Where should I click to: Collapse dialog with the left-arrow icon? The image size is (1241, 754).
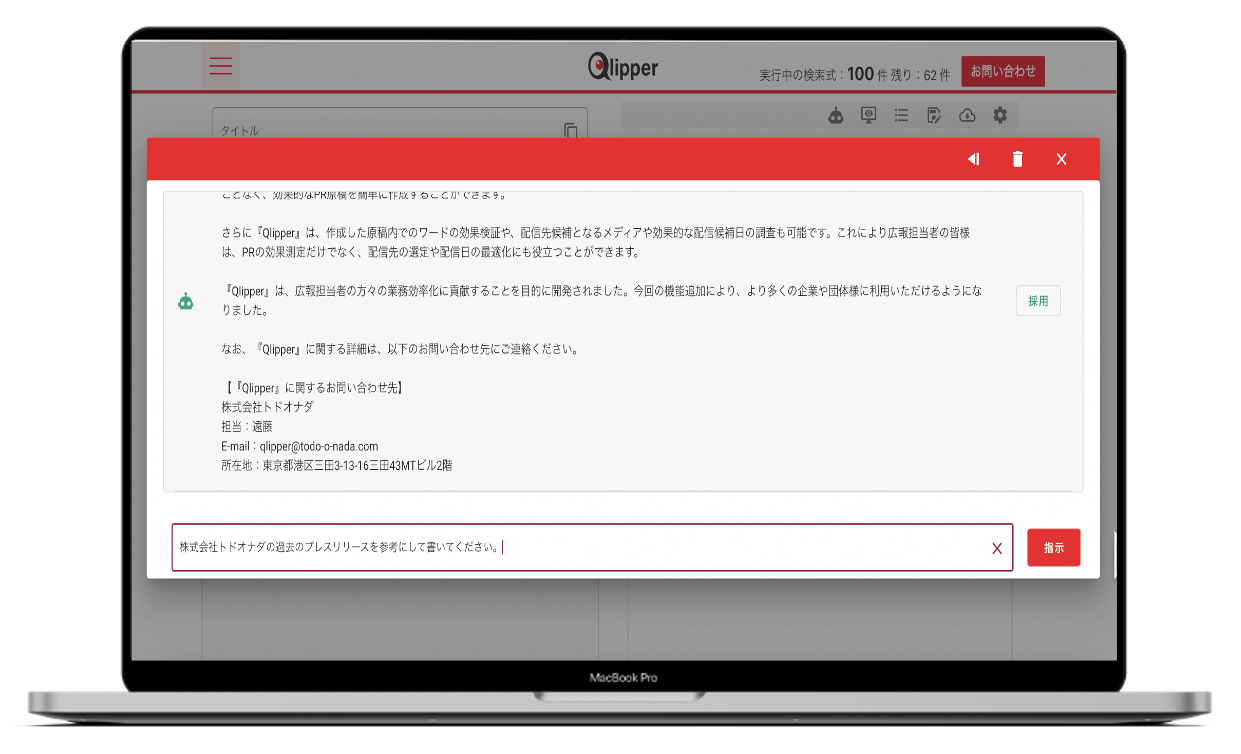coord(973,159)
